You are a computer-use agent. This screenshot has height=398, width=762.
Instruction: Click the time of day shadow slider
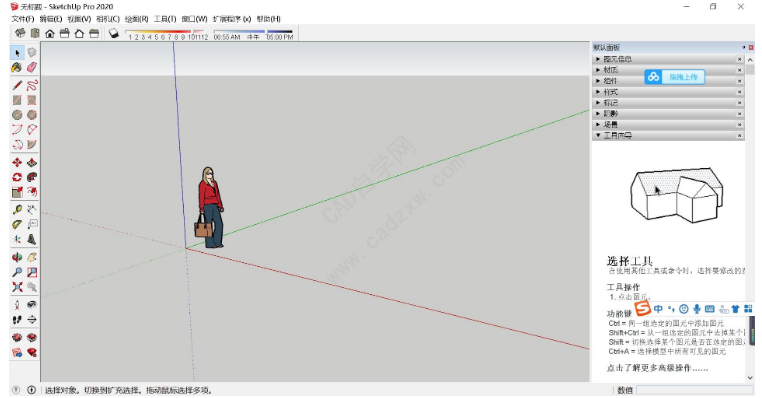click(x=253, y=34)
